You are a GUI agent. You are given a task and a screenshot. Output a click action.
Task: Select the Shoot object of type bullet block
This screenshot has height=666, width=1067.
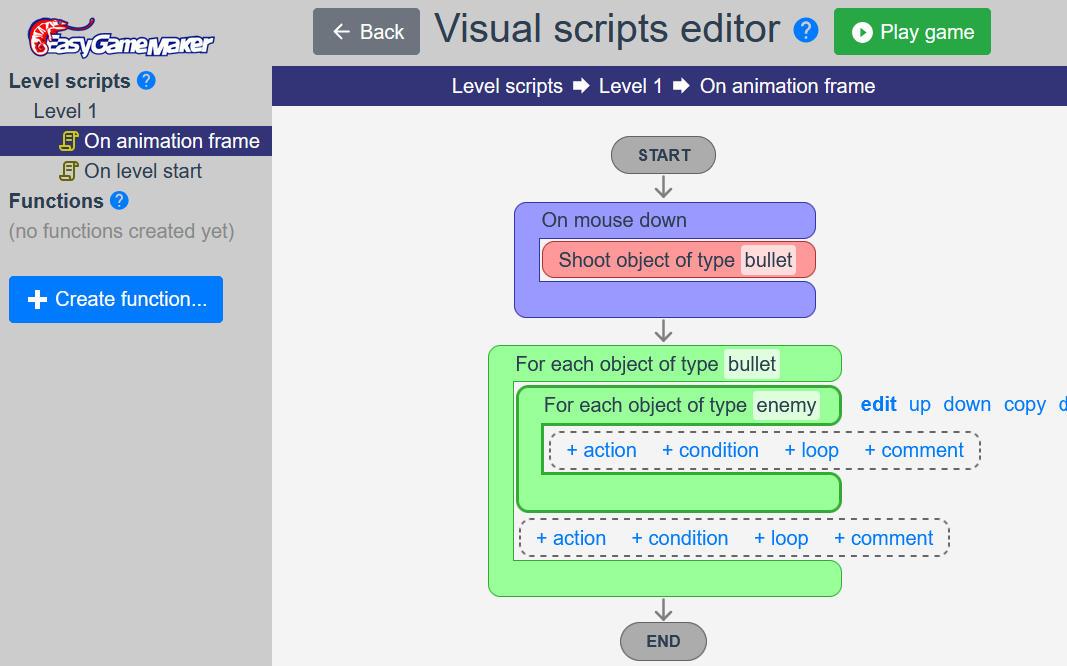[x=648, y=260]
